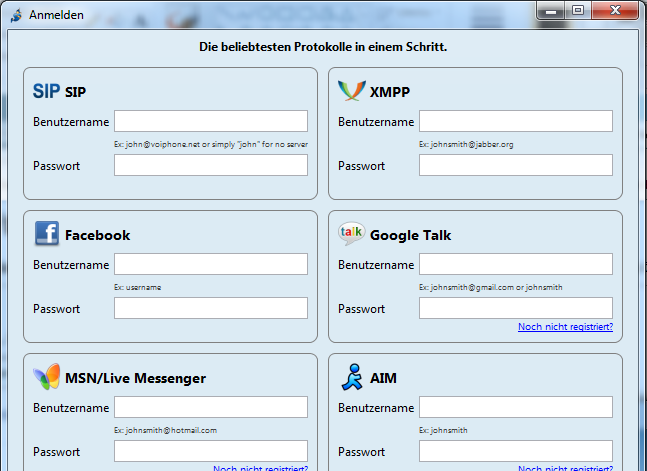Click 'Ex: johnsmith@jabber.org' hint
The image size is (647, 471).
(x=466, y=144)
